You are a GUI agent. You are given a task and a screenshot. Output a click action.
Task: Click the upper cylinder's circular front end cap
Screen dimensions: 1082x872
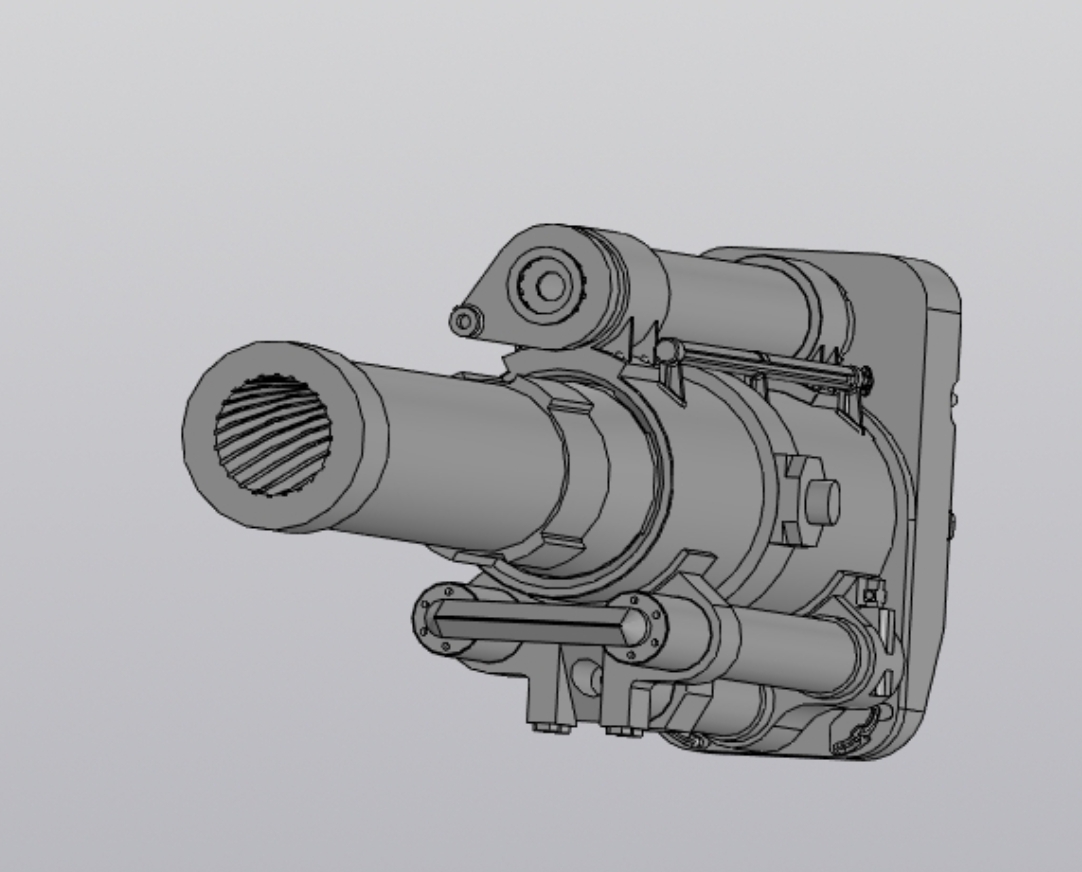coord(549,286)
